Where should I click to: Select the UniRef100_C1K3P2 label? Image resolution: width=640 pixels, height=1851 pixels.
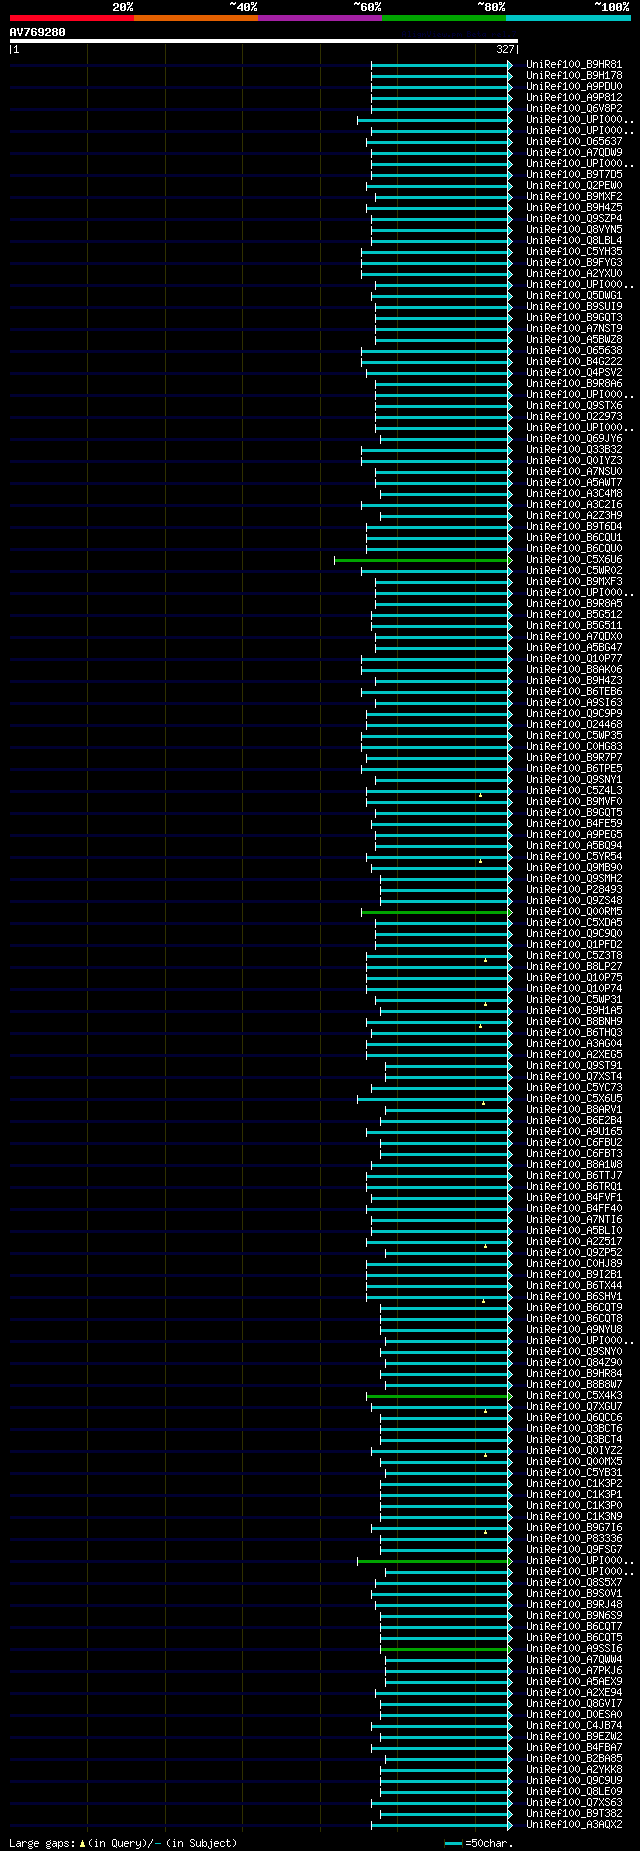(574, 1484)
